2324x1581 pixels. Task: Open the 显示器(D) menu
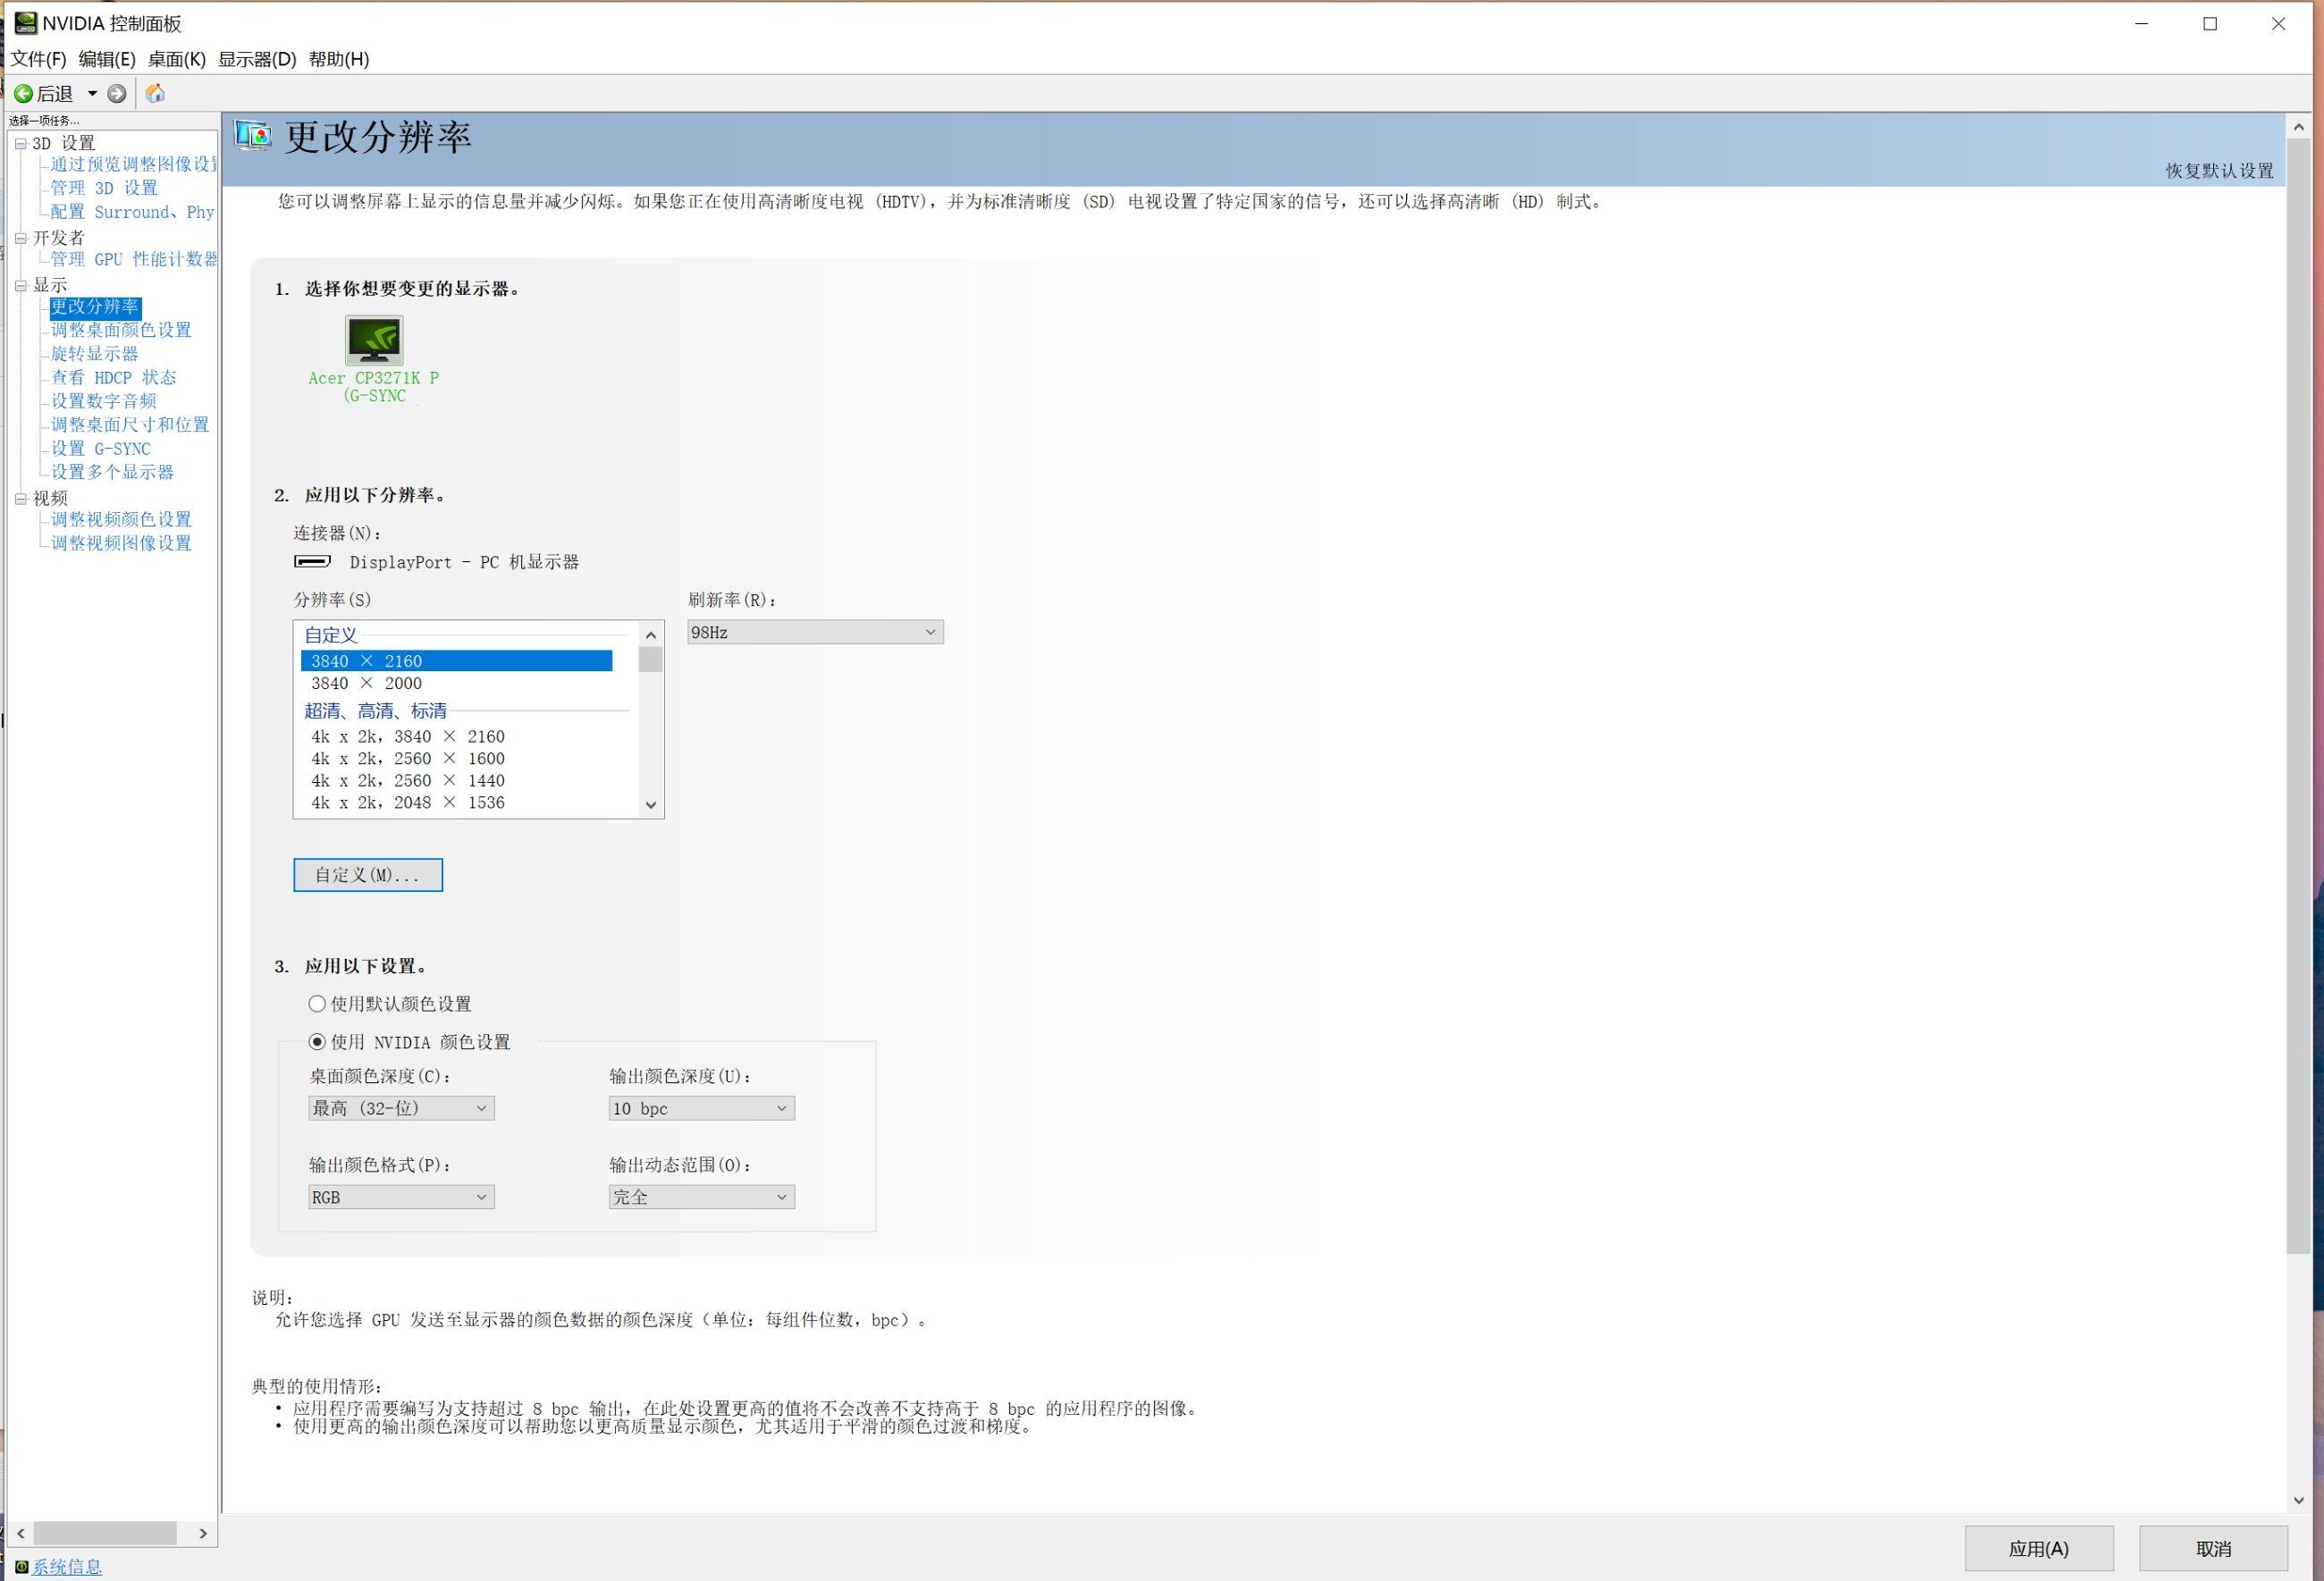(x=257, y=59)
